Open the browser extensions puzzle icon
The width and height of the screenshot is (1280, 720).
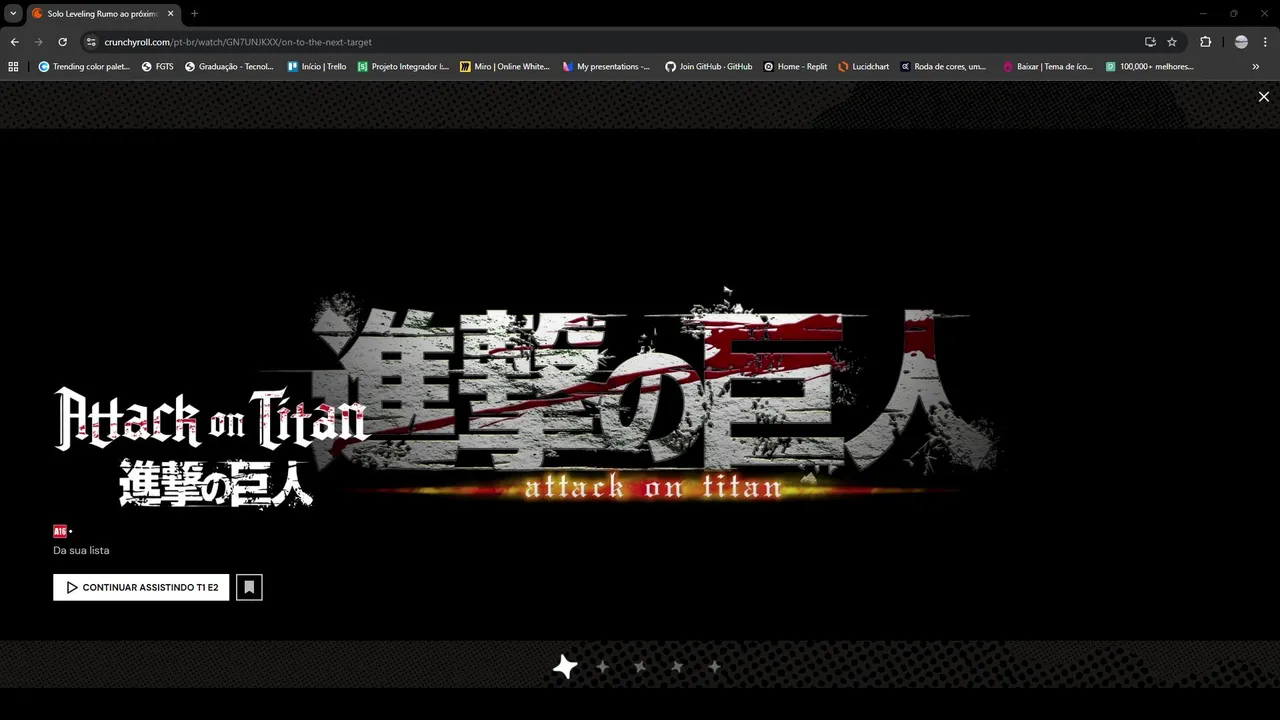(1205, 42)
